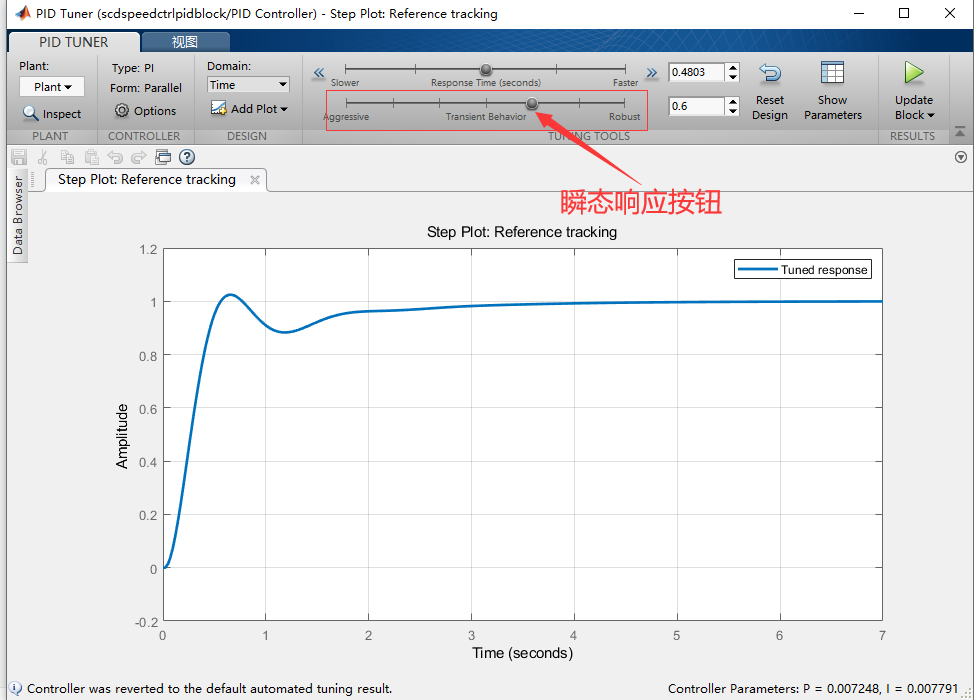
Task: Collapse the toolstrip with minimize arrow
Action: tap(960, 132)
